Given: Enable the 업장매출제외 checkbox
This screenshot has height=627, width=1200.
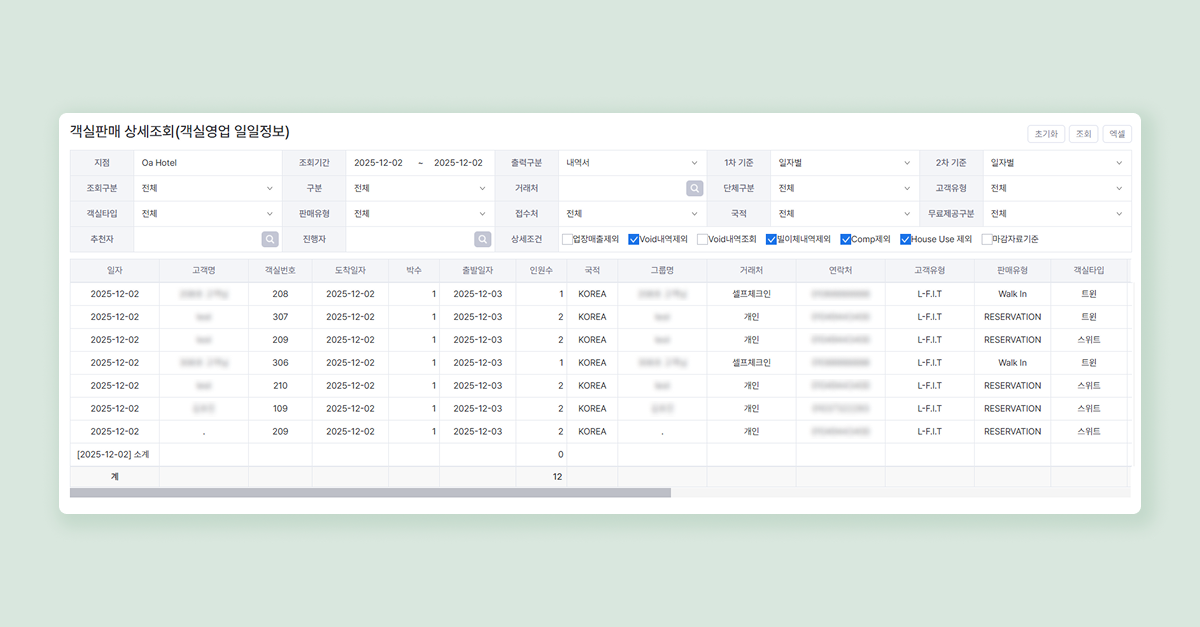Looking at the screenshot, I should point(567,239).
